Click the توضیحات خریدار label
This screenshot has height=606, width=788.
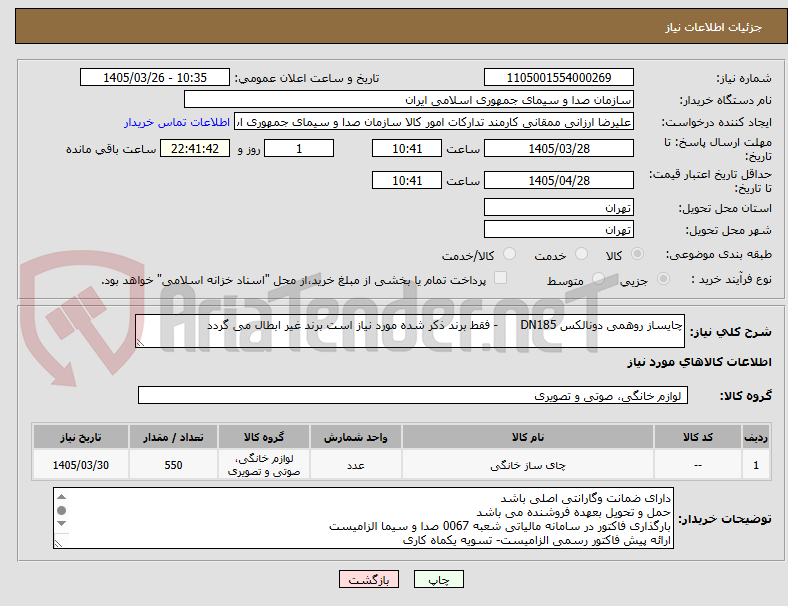725,519
